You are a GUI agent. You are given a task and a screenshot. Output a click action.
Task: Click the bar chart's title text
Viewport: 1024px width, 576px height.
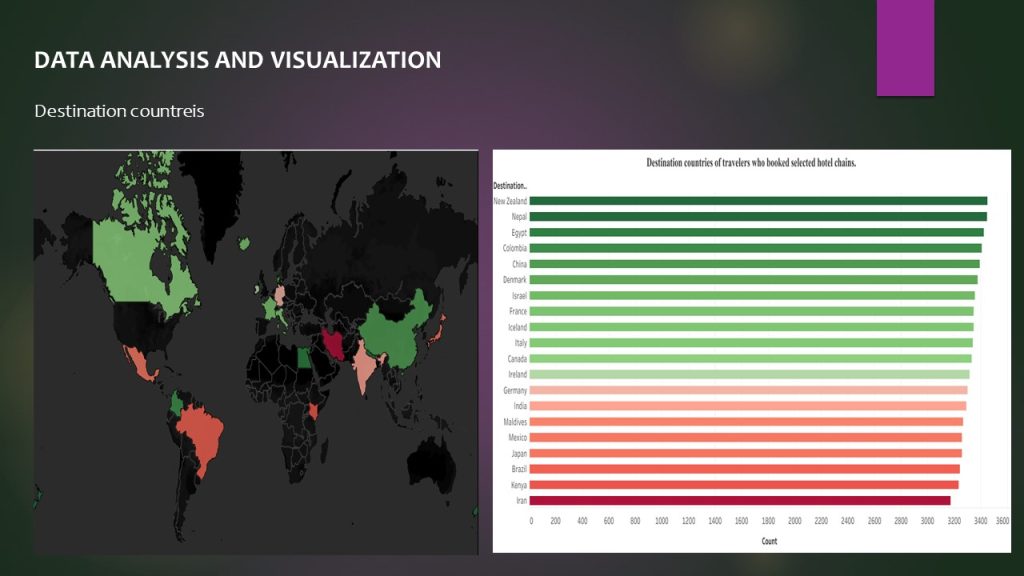coord(751,162)
